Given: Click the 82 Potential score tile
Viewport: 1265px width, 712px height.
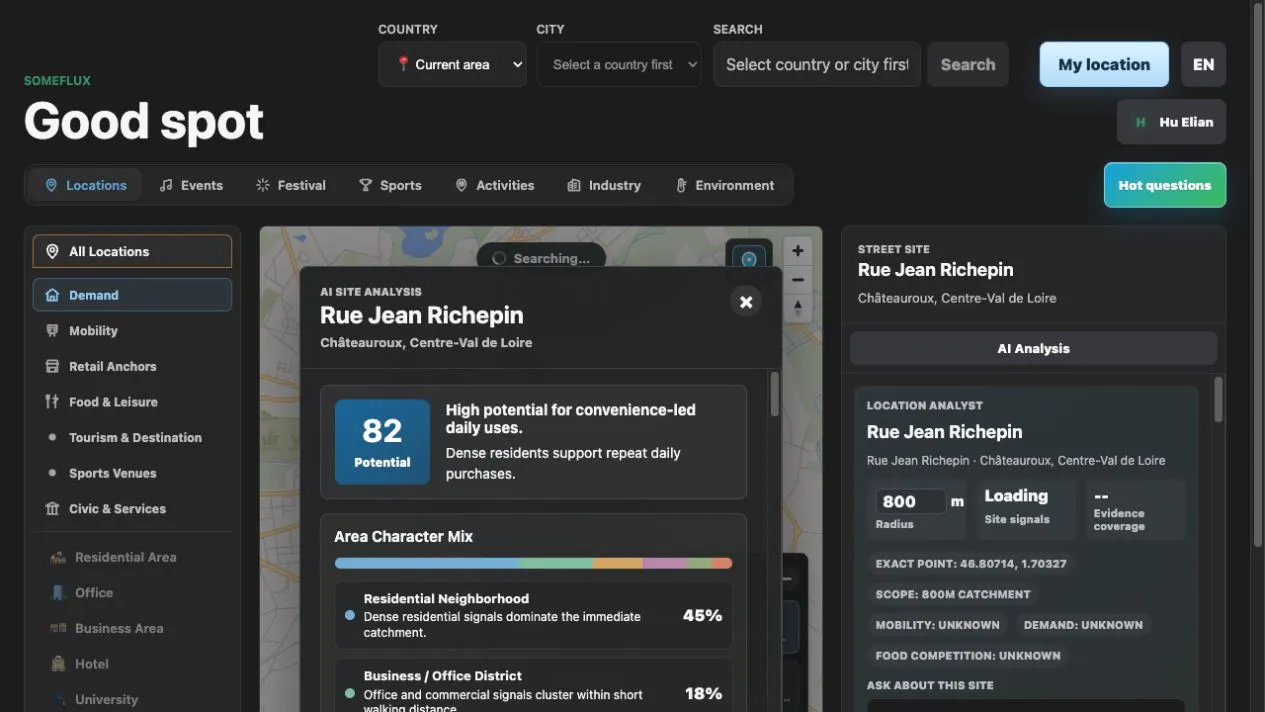Looking at the screenshot, I should click(382, 442).
